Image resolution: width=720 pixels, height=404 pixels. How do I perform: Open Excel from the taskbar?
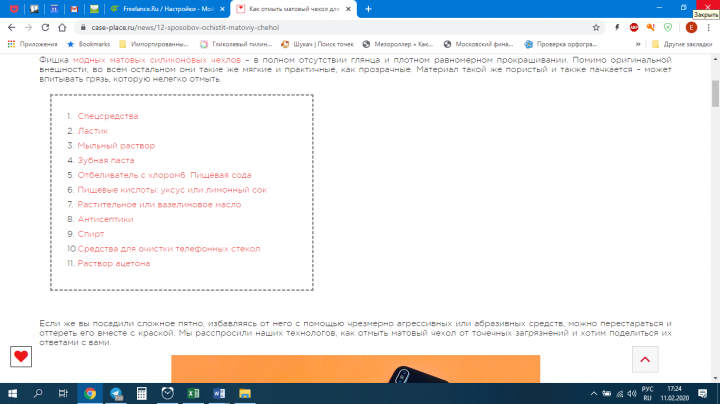(x=193, y=393)
